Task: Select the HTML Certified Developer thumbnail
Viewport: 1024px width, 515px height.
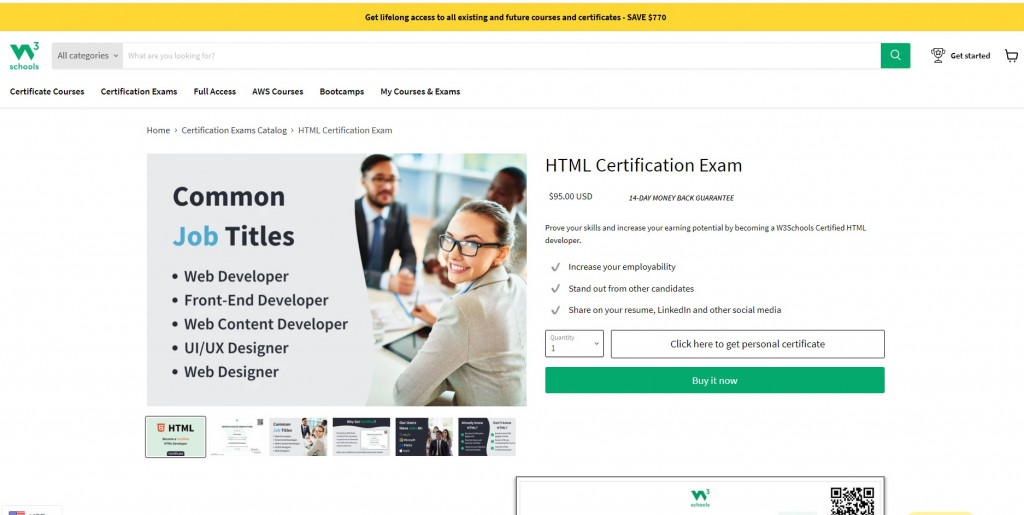Action: coord(176,437)
